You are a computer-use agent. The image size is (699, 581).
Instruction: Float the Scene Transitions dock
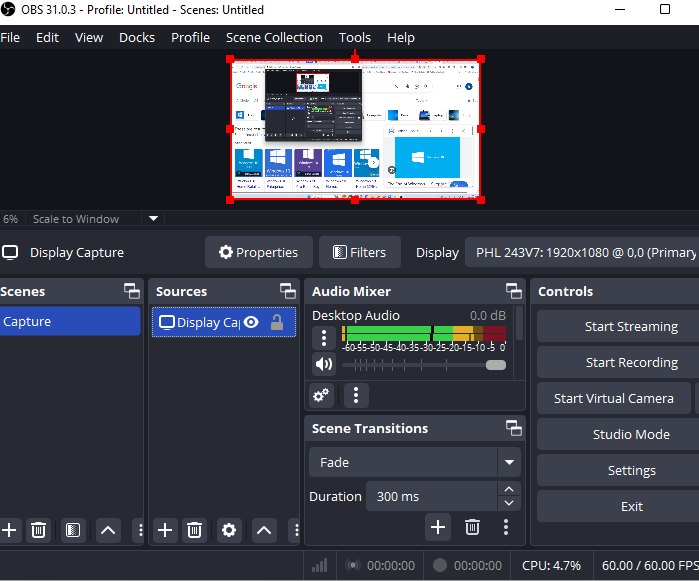coord(514,428)
